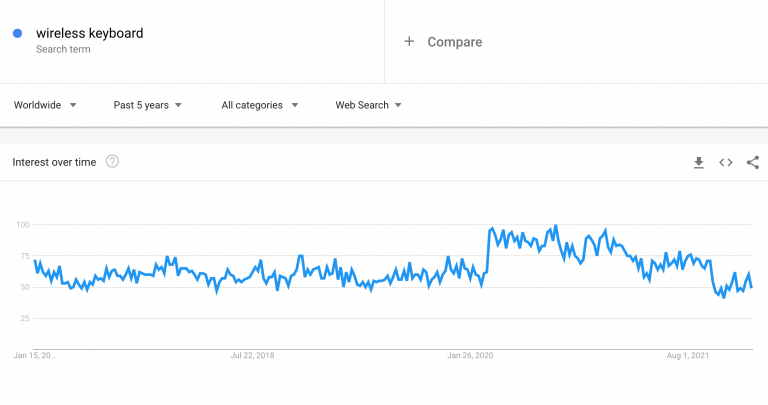
Task: Expand the Web Search type dropdown
Action: click(x=368, y=105)
